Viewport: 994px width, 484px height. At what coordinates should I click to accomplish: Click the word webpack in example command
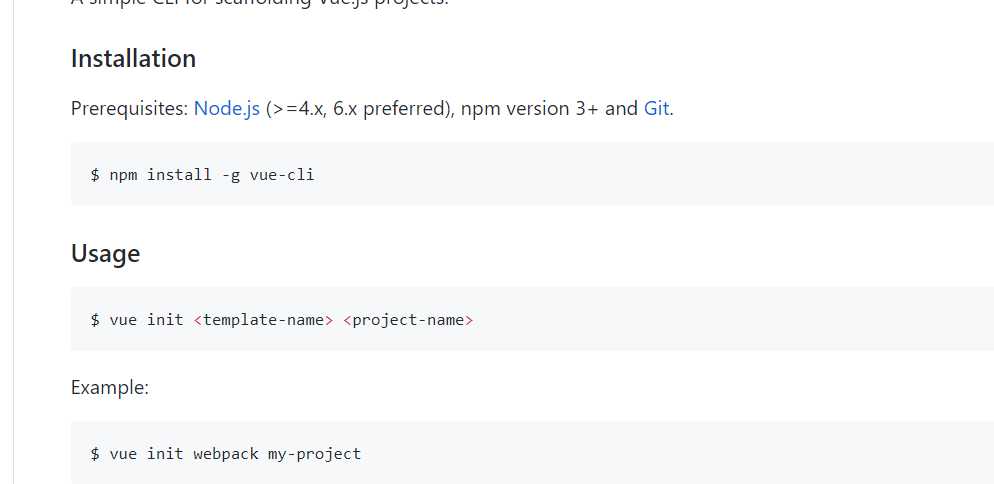[226, 454]
